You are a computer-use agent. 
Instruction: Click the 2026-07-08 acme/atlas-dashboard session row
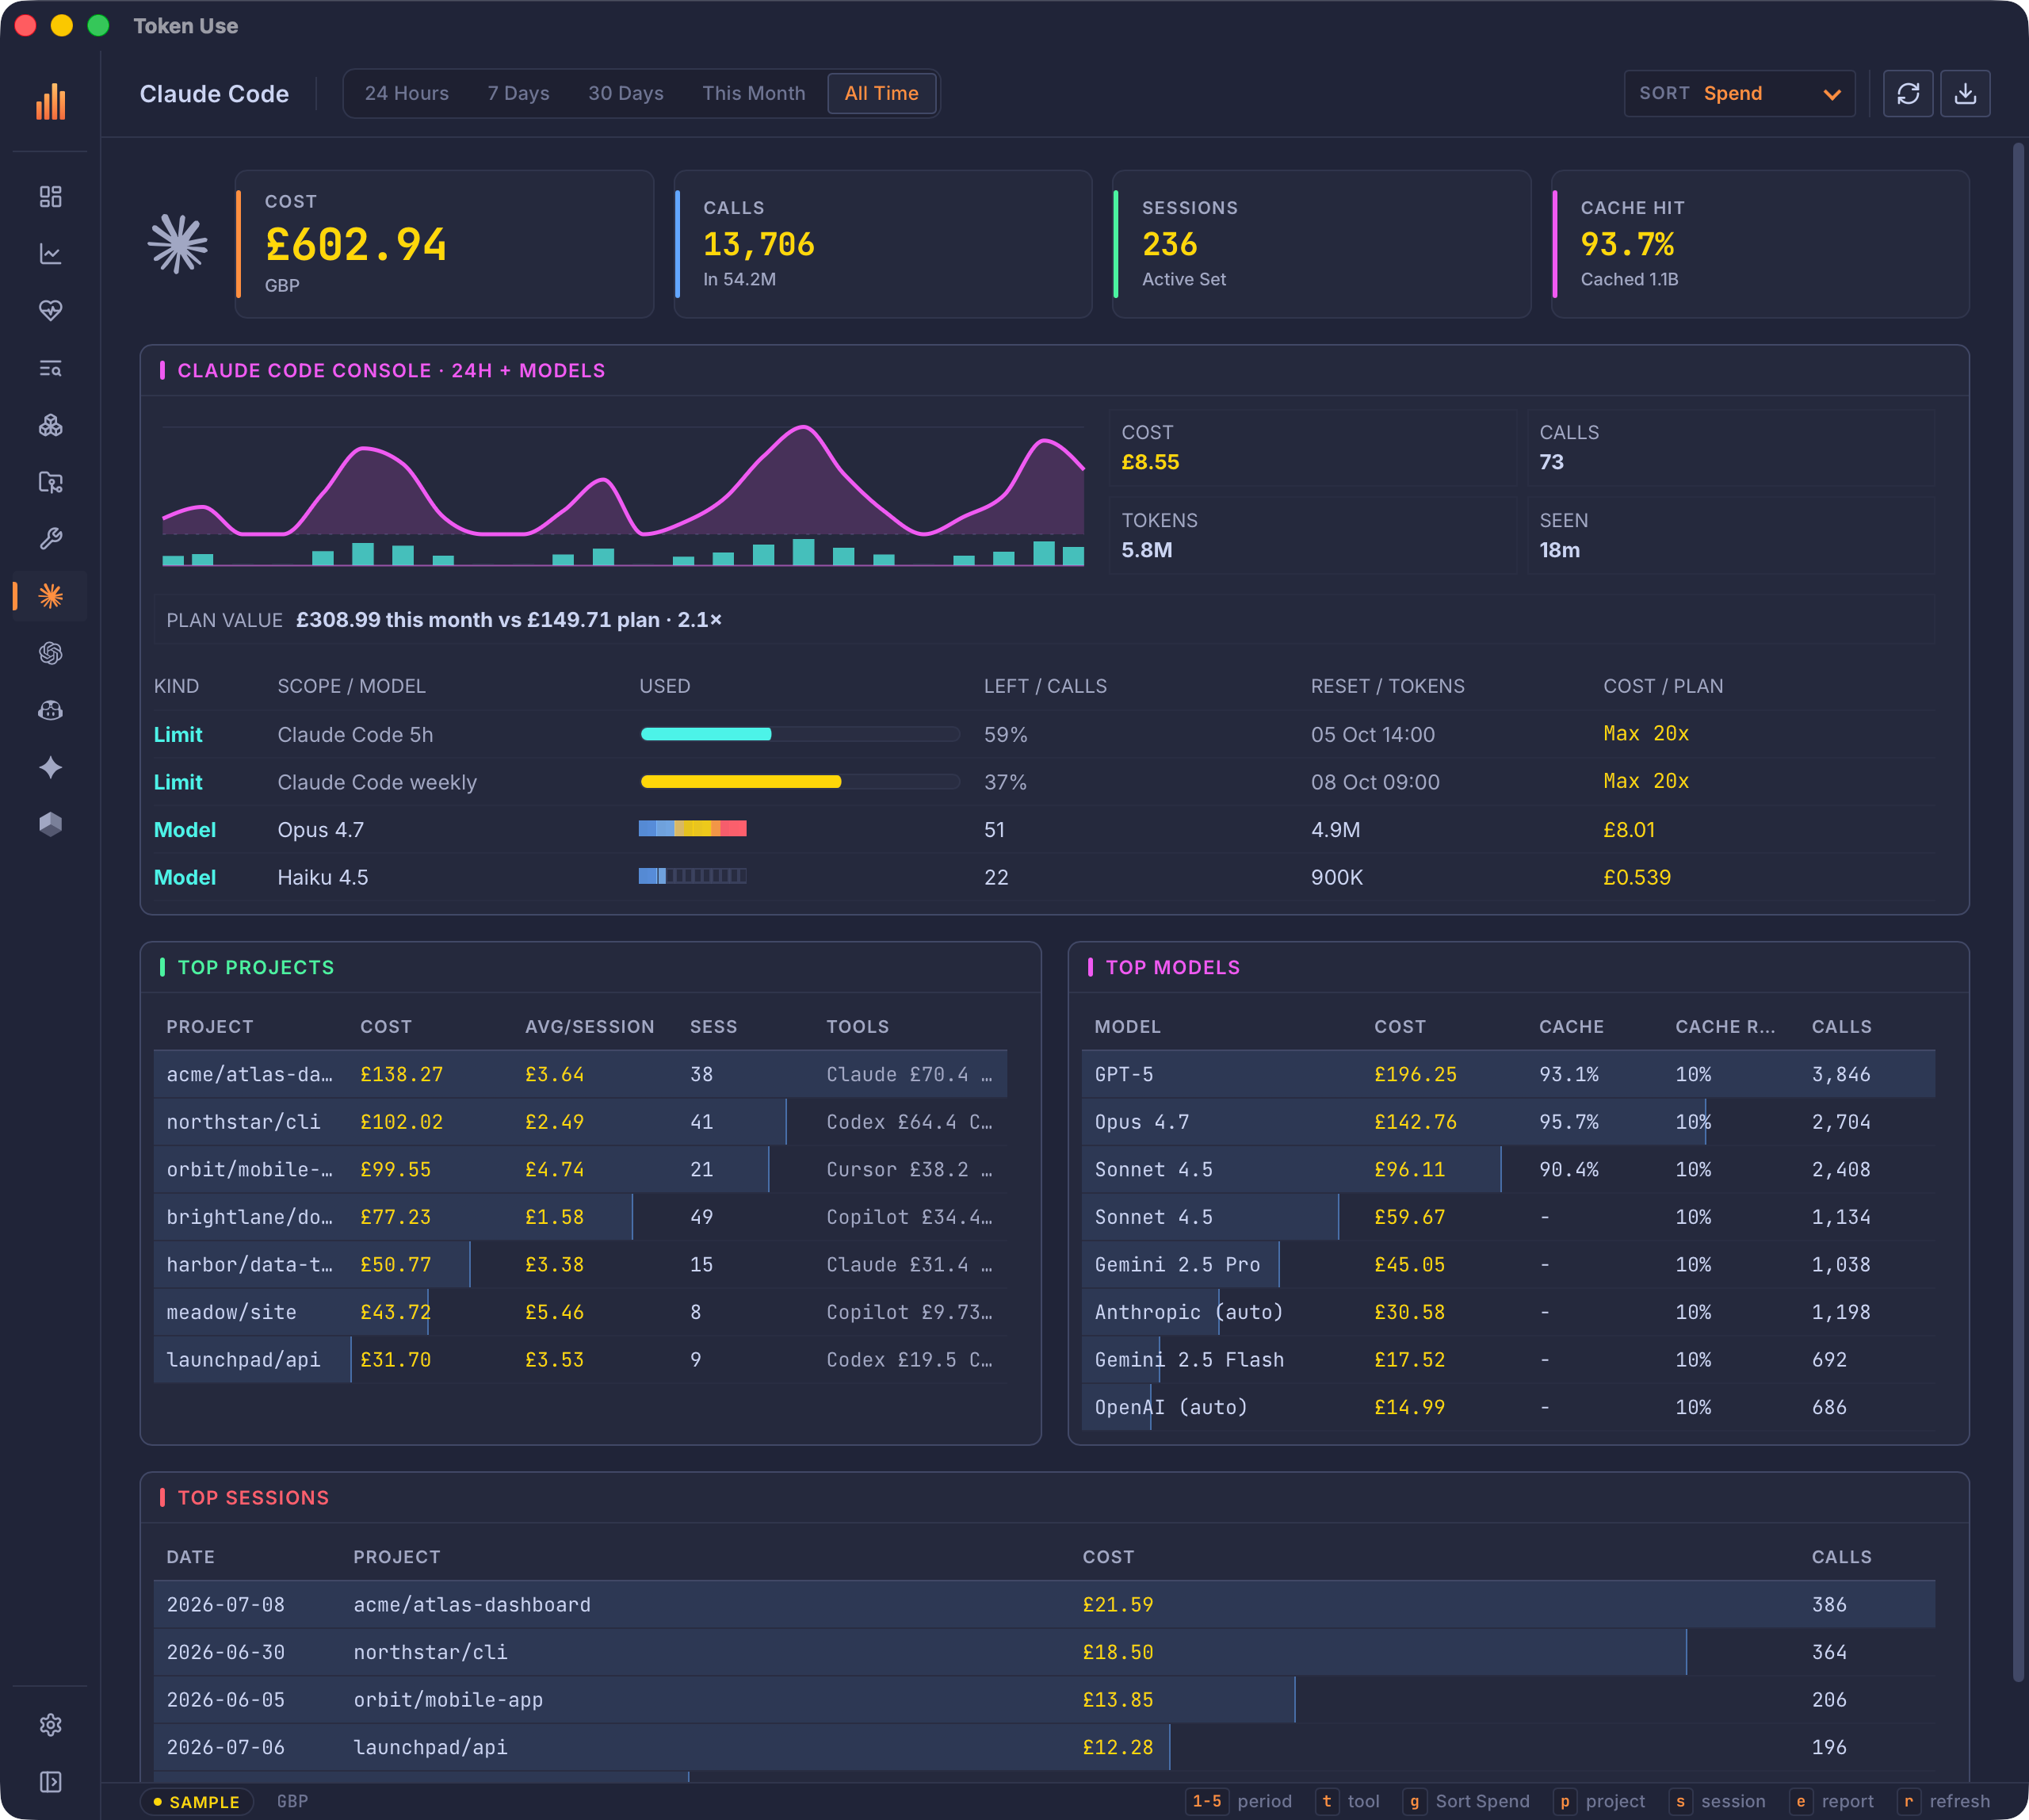[x=1044, y=1604]
